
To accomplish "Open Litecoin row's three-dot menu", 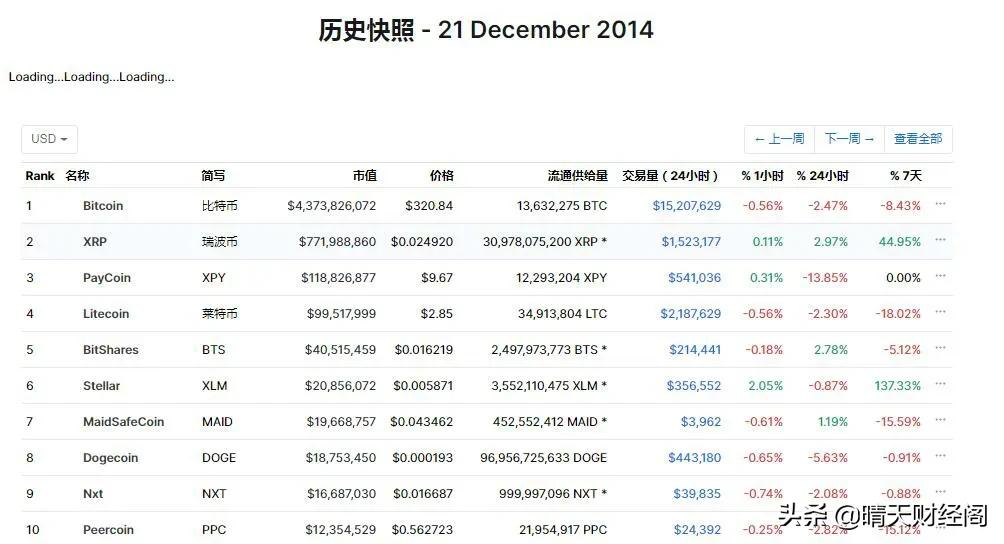I will 940,312.
